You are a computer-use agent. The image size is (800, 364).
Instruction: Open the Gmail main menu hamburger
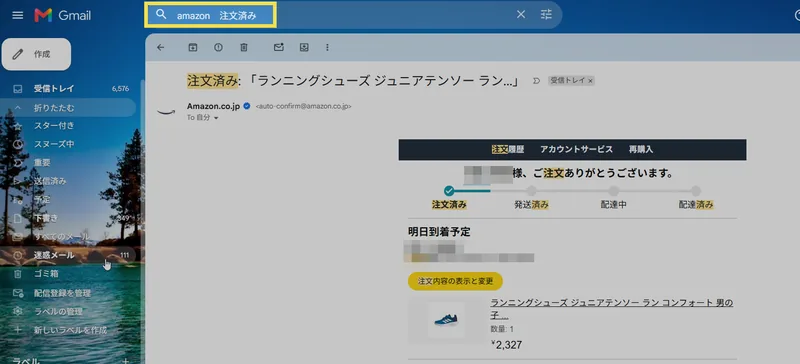(x=18, y=15)
